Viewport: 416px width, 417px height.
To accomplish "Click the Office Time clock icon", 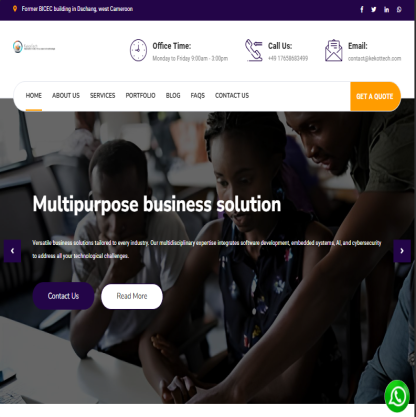I will 138,50.
